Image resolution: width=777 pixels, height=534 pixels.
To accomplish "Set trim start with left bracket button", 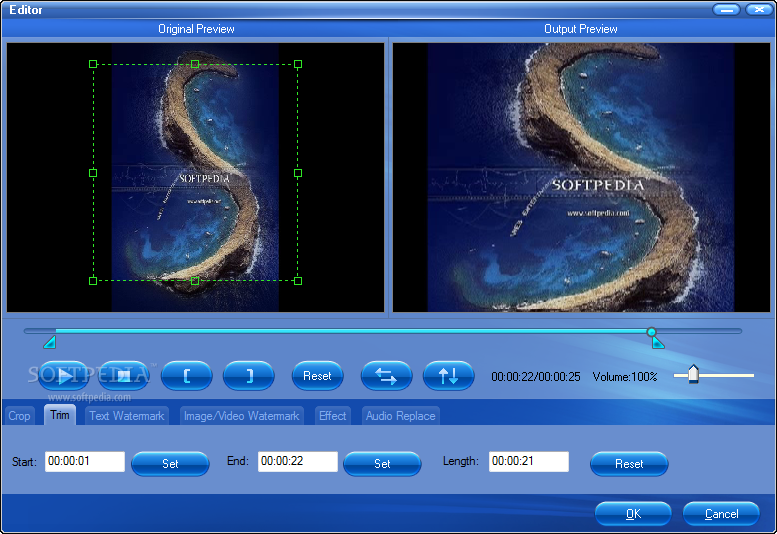I will click(x=187, y=376).
